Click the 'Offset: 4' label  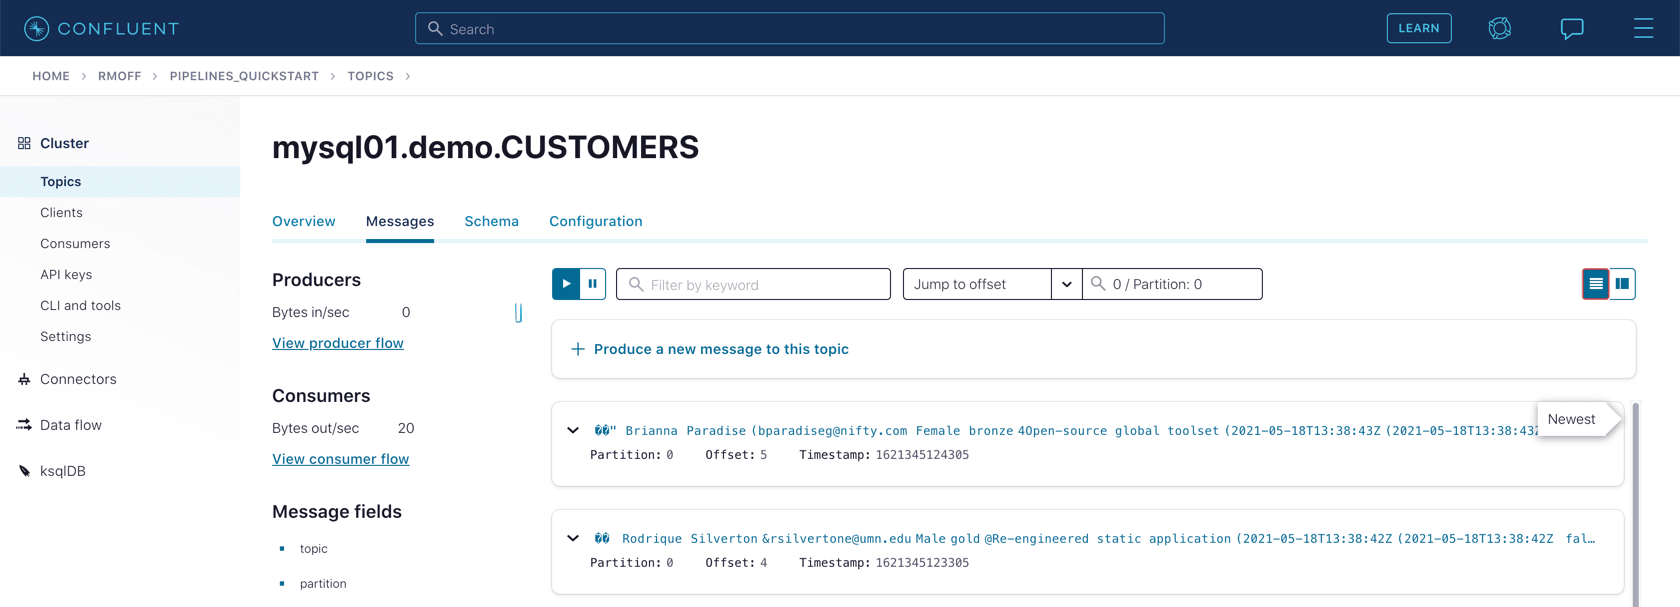click(736, 563)
